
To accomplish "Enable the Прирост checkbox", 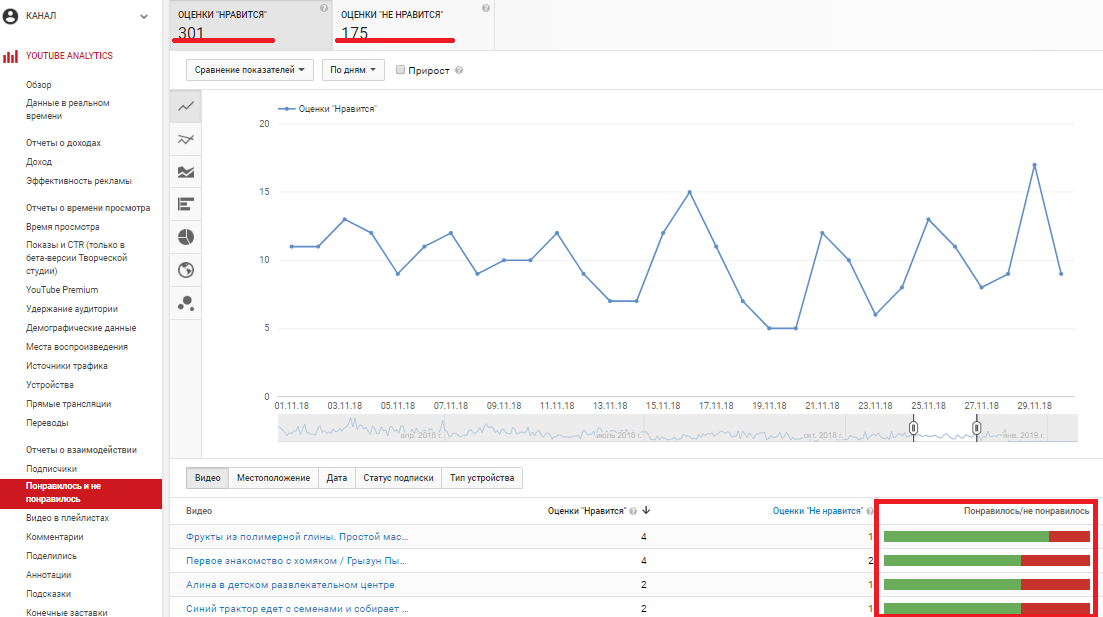I will click(x=401, y=70).
